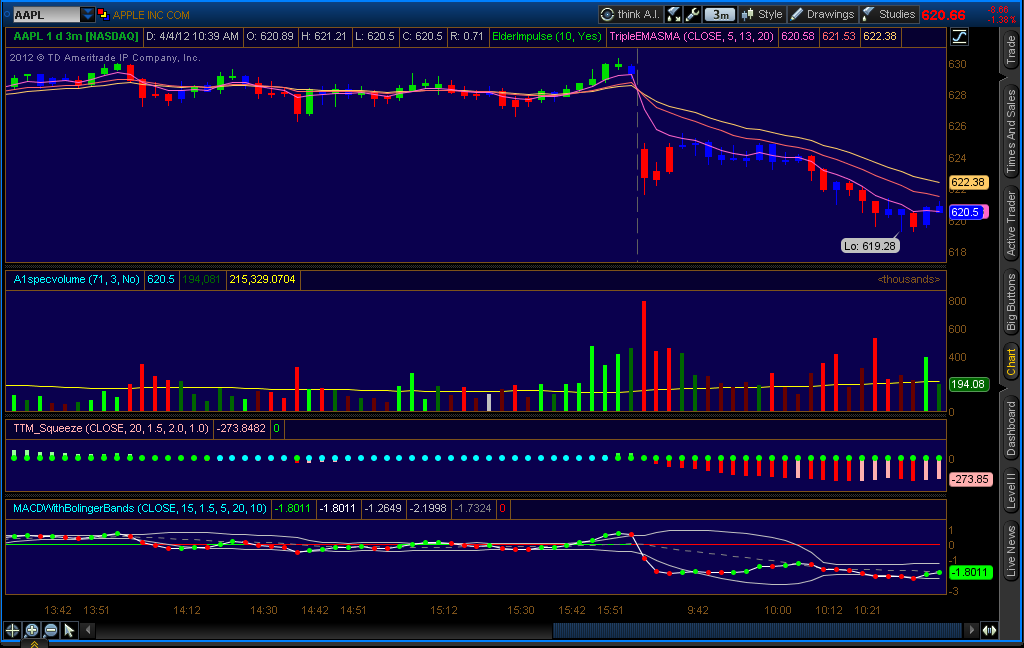1024x648 pixels.
Task: Click the O: 620.89 open value
Action: coord(270,37)
